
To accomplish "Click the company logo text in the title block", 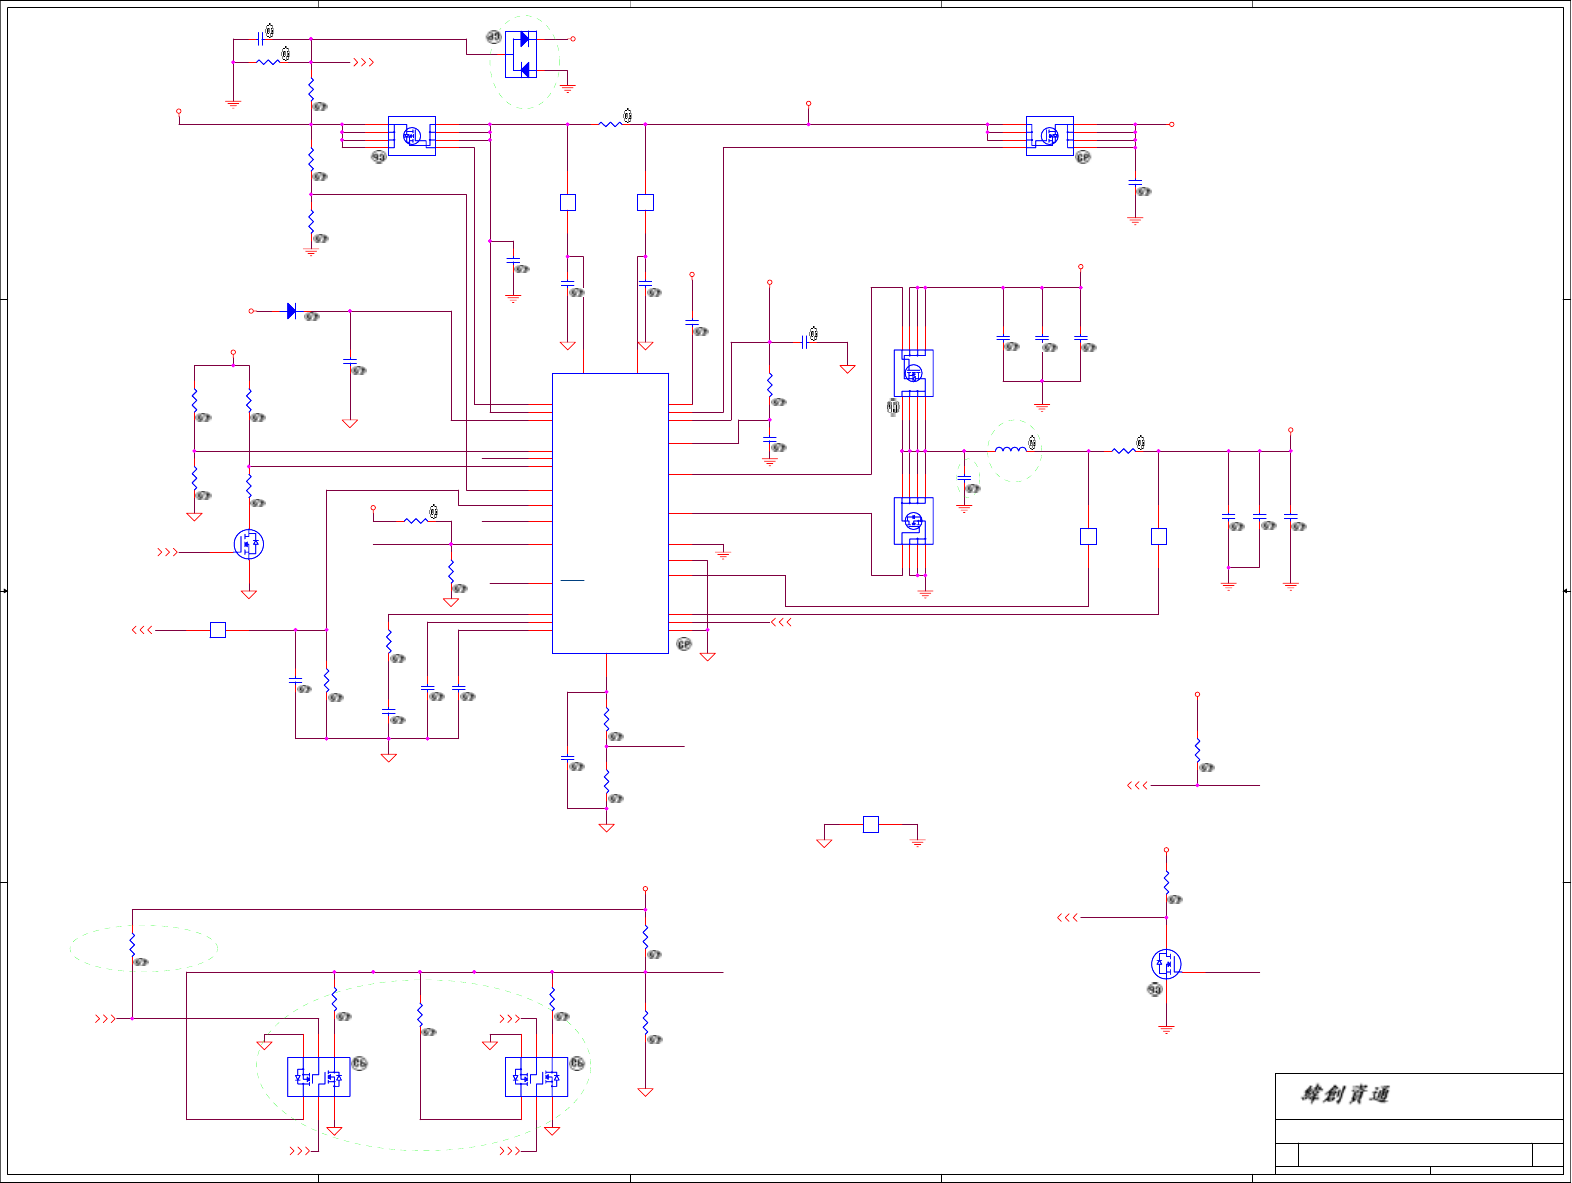I will [1345, 1094].
